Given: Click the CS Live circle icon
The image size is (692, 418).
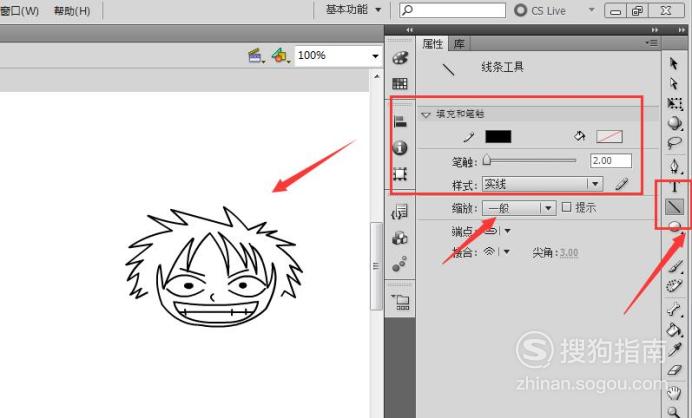Looking at the screenshot, I should click(521, 10).
